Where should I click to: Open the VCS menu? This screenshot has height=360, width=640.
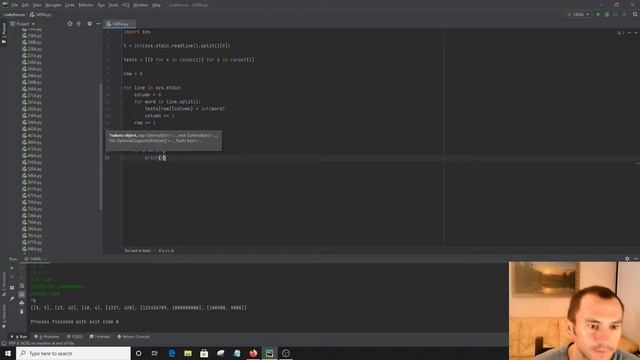pos(126,5)
